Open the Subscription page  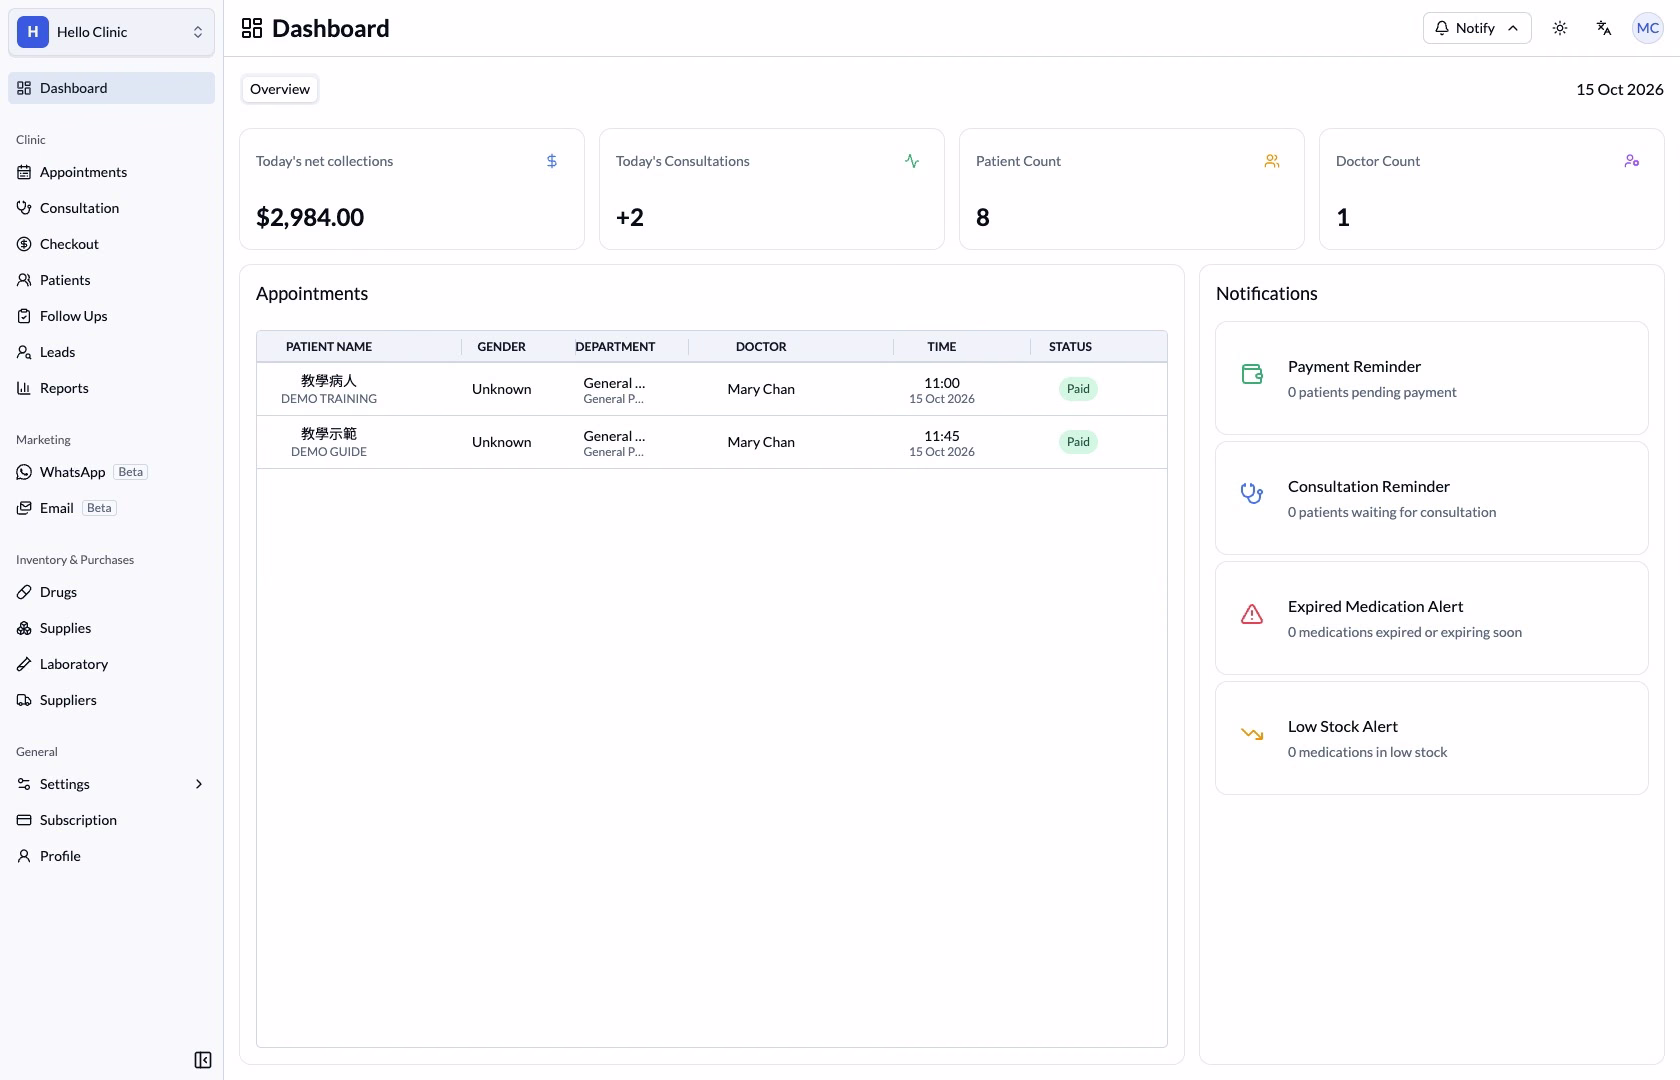coord(111,820)
